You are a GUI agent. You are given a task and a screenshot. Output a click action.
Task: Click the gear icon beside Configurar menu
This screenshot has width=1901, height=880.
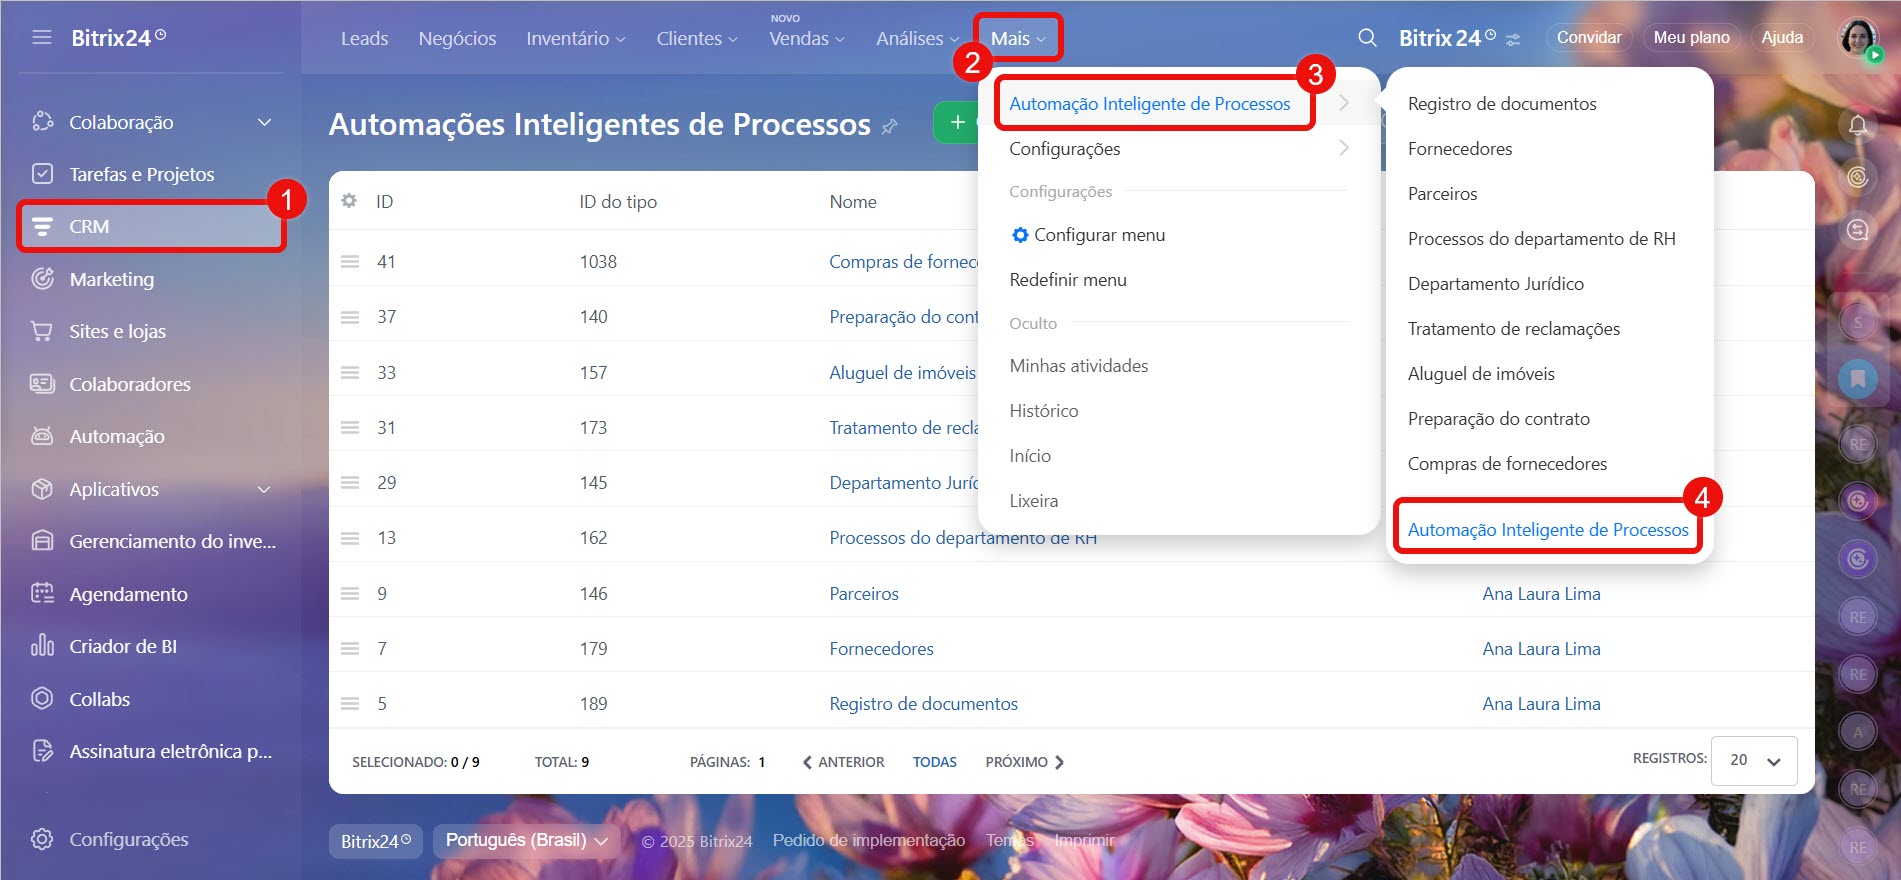1019,235
